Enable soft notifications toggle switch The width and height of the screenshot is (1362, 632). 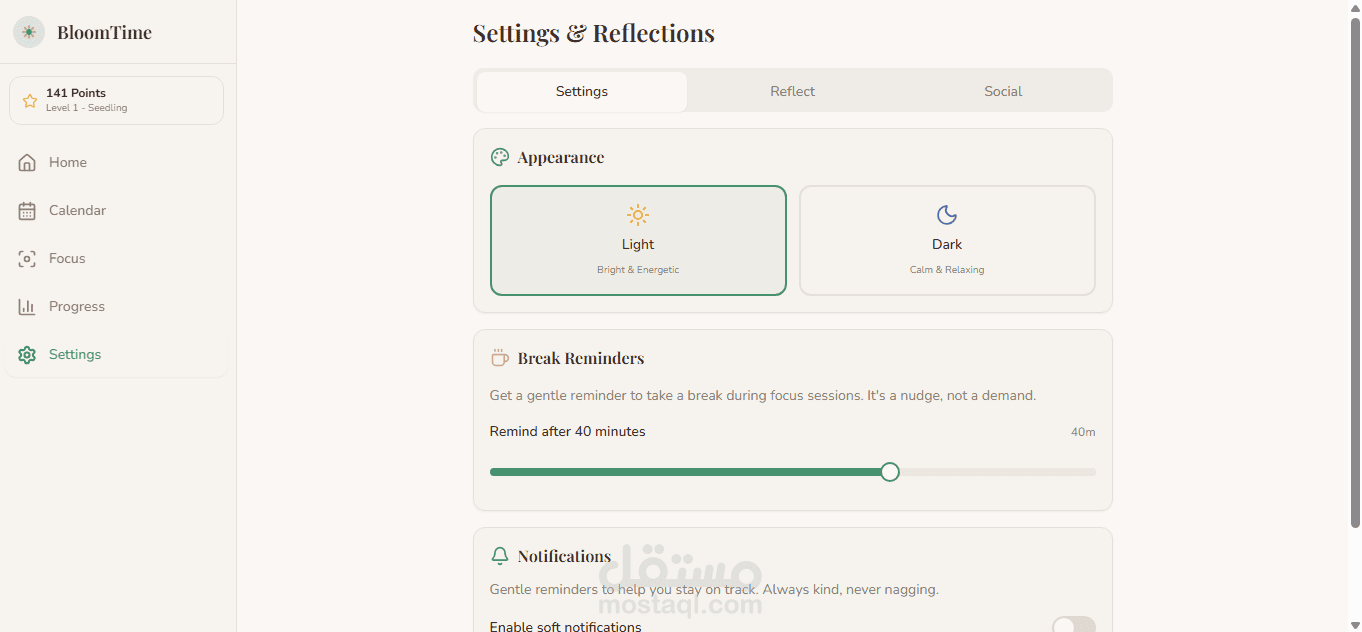pos(1073,626)
